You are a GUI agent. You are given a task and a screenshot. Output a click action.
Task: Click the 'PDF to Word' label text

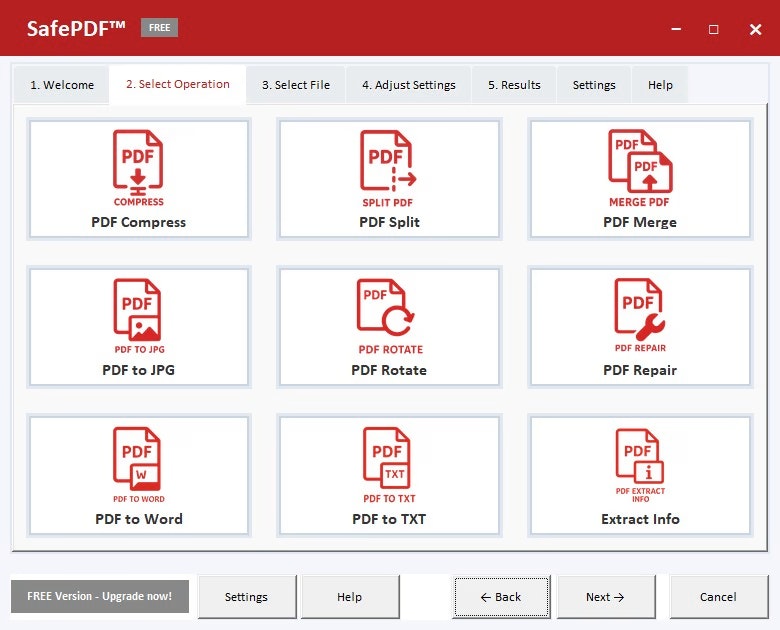tap(139, 519)
